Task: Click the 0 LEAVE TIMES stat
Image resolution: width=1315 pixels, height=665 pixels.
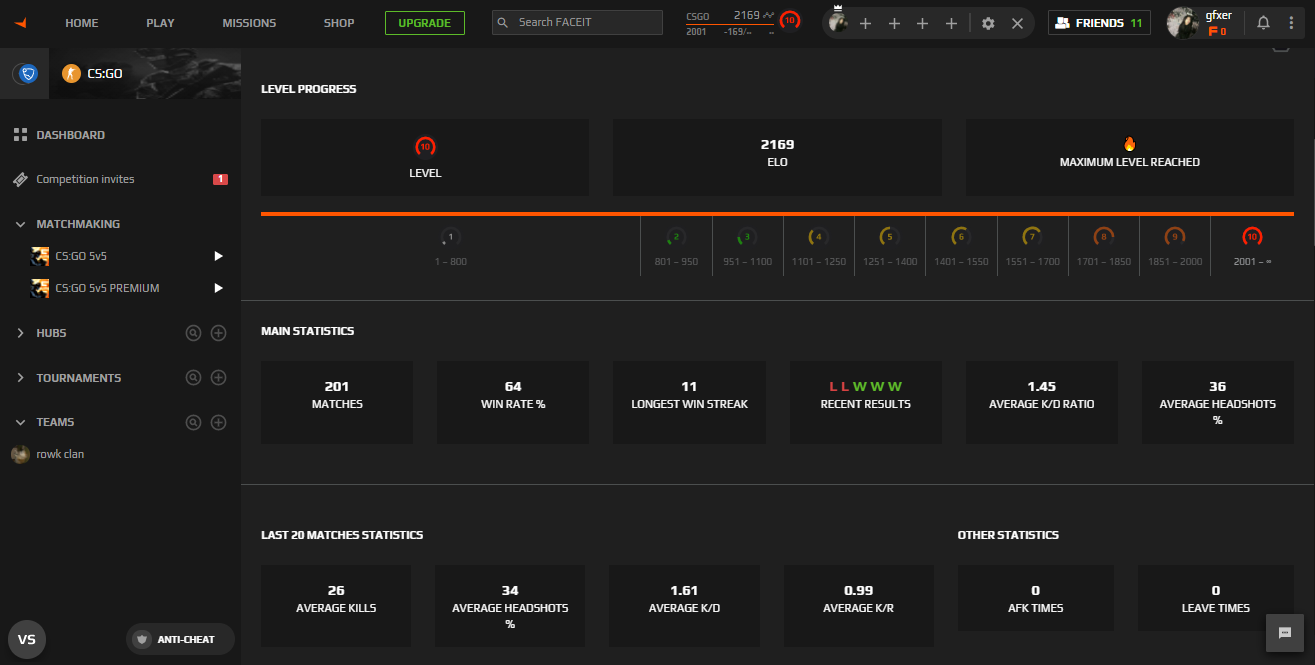Action: coord(1215,598)
